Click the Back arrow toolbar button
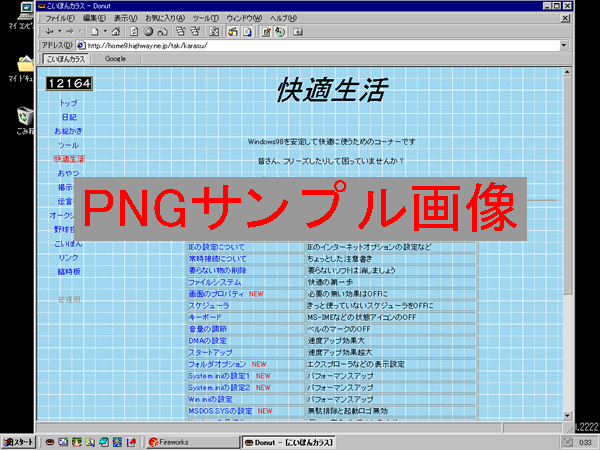Image resolution: width=600 pixels, height=450 pixels. tap(48, 32)
